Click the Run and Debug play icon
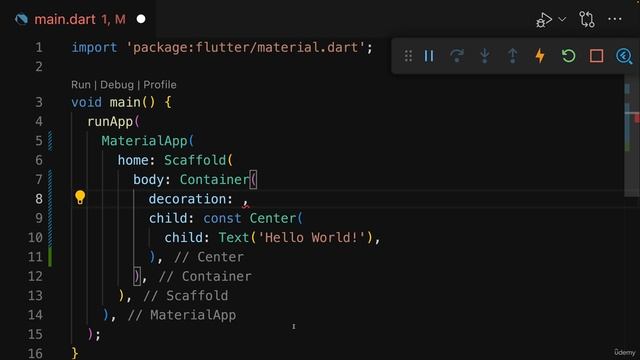The width and height of the screenshot is (640, 360). [544, 20]
